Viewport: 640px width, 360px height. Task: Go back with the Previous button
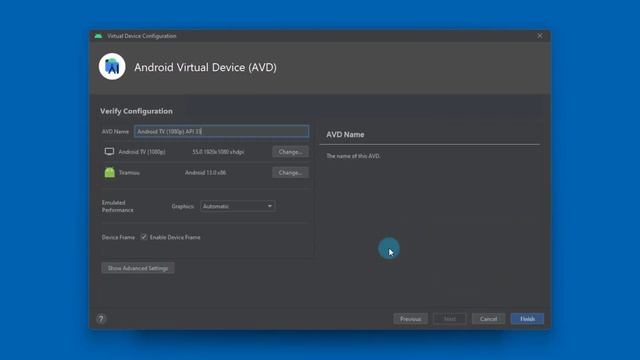click(411, 319)
